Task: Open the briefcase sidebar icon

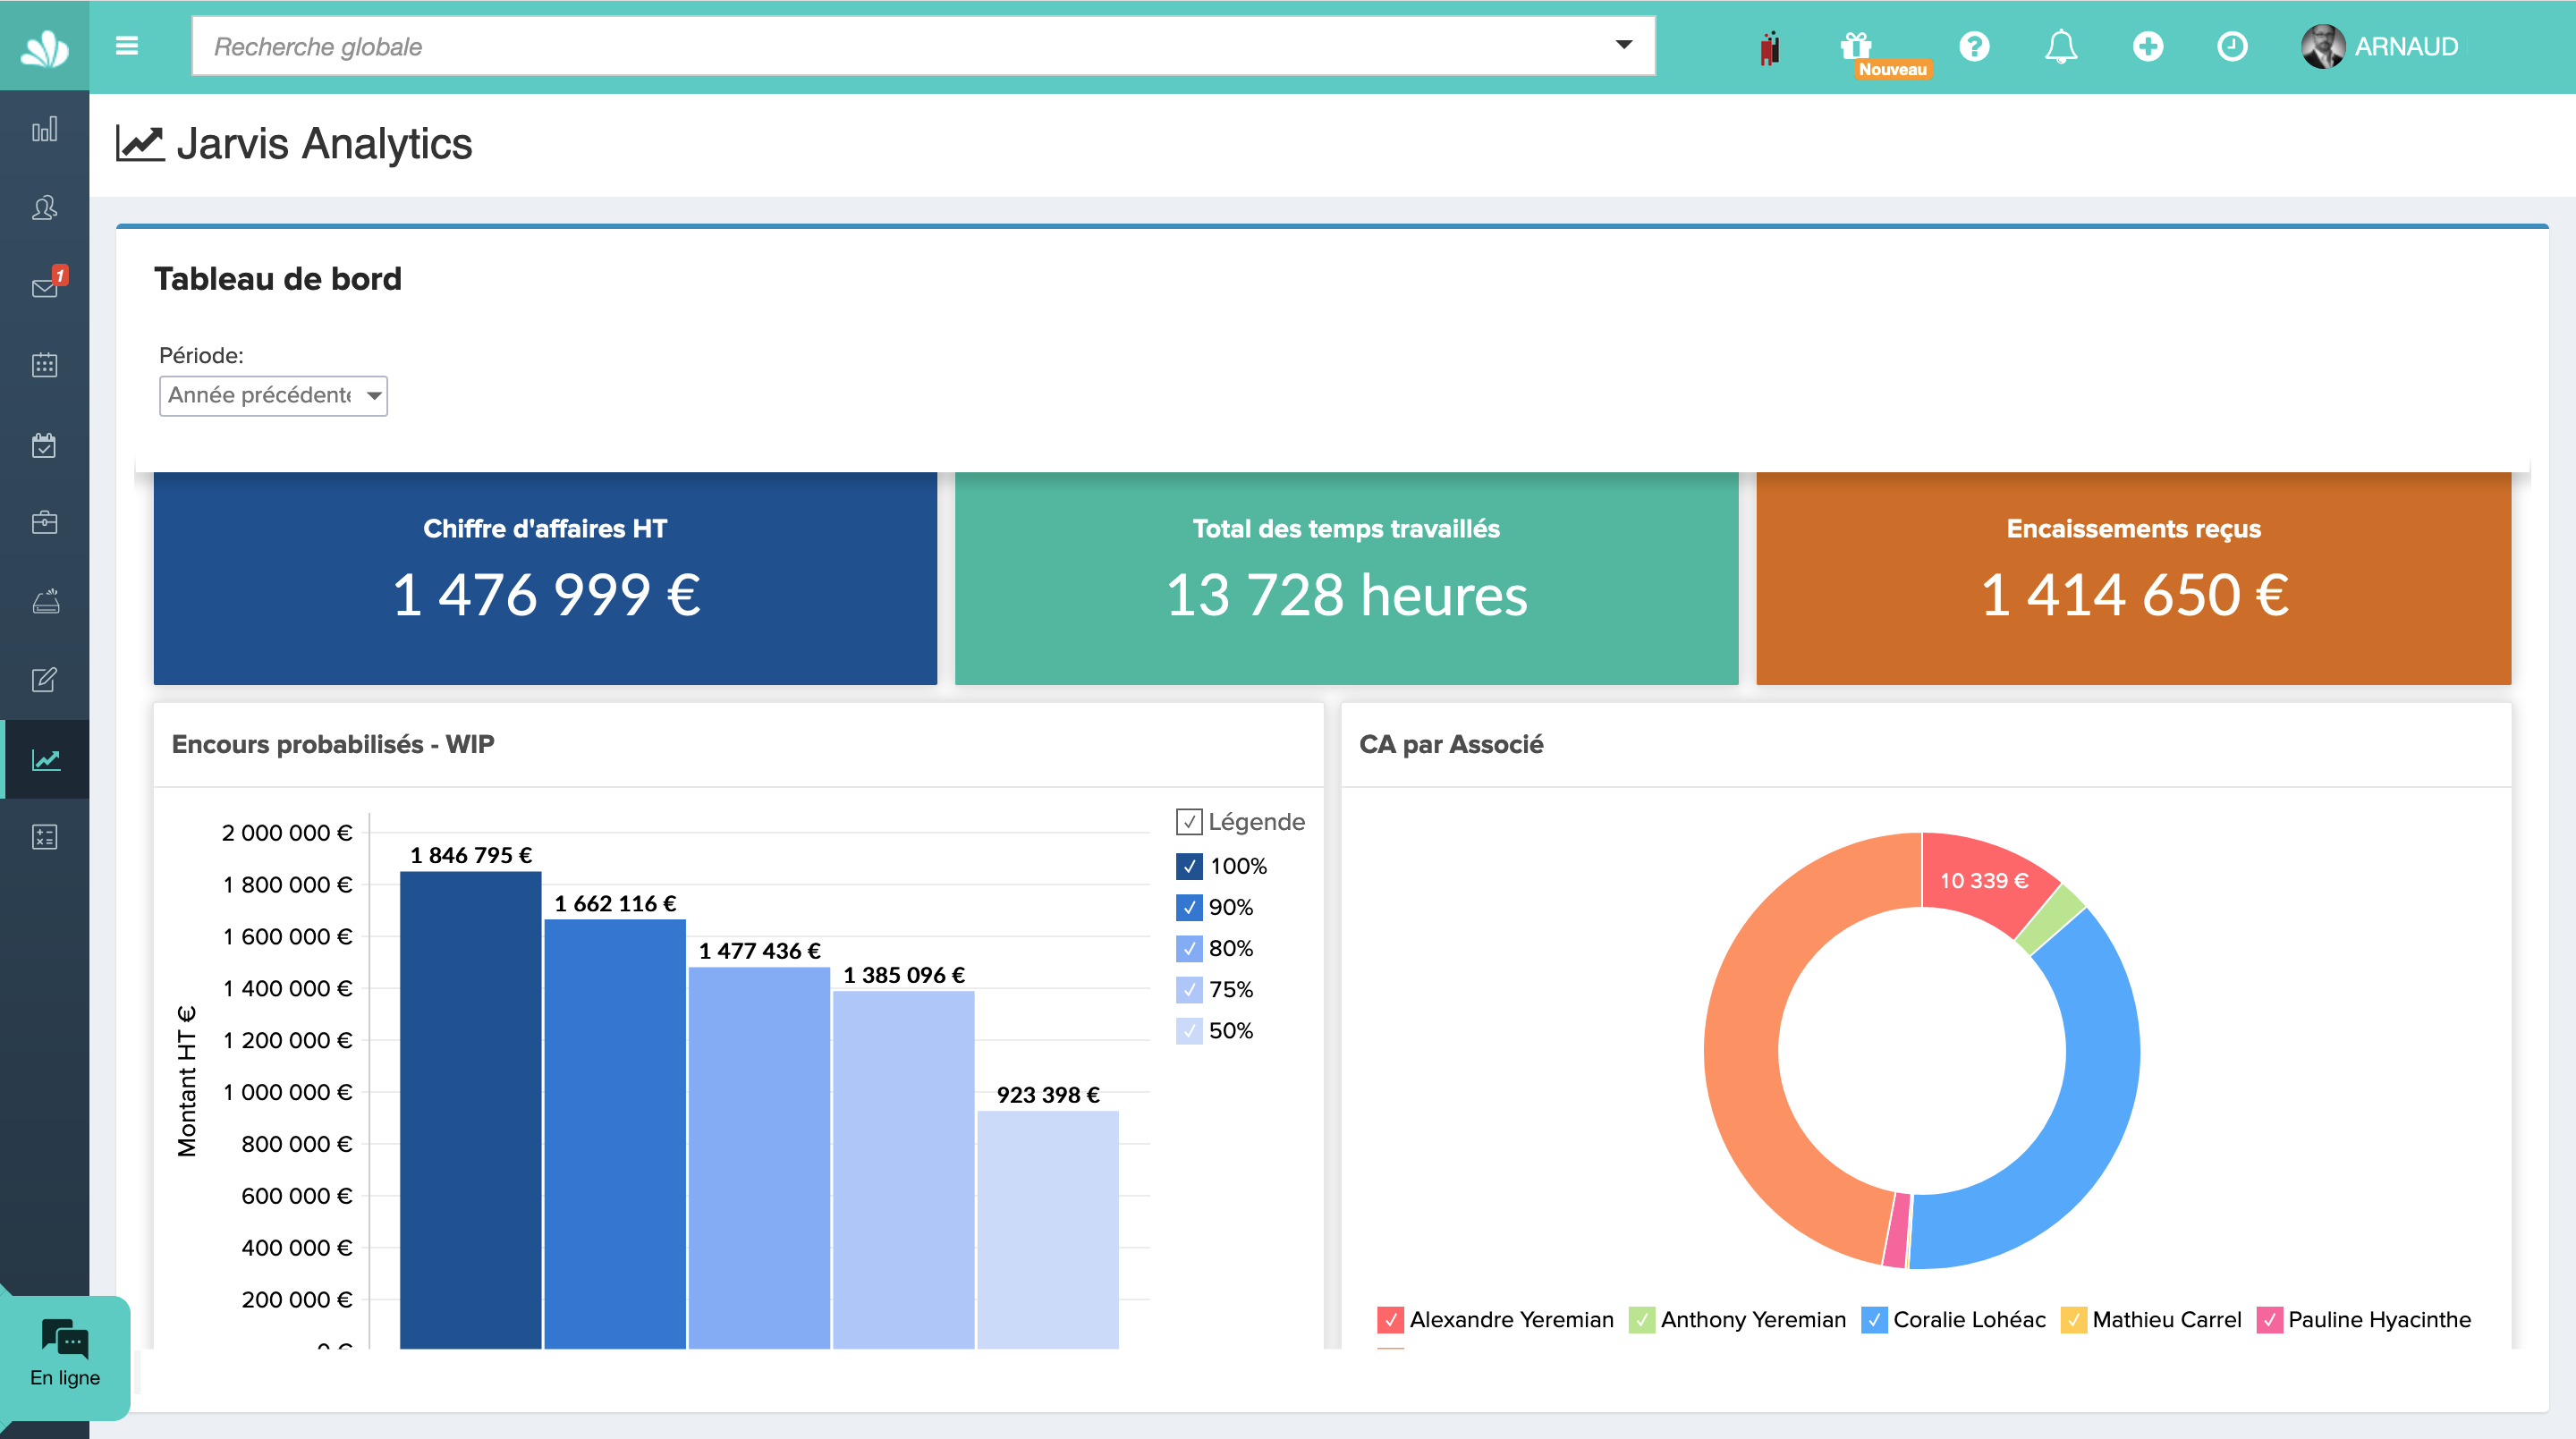Action: [44, 522]
